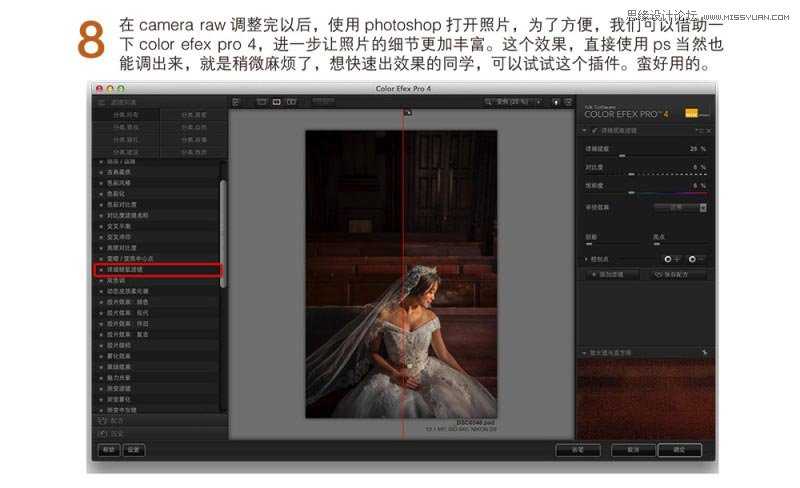Click add positive control point button

[x=671, y=259]
